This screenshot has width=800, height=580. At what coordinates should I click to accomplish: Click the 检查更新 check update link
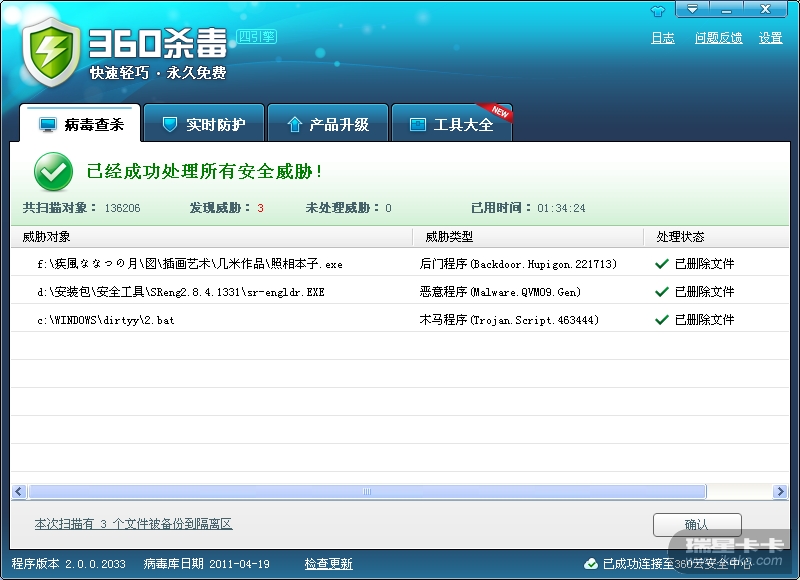(329, 564)
